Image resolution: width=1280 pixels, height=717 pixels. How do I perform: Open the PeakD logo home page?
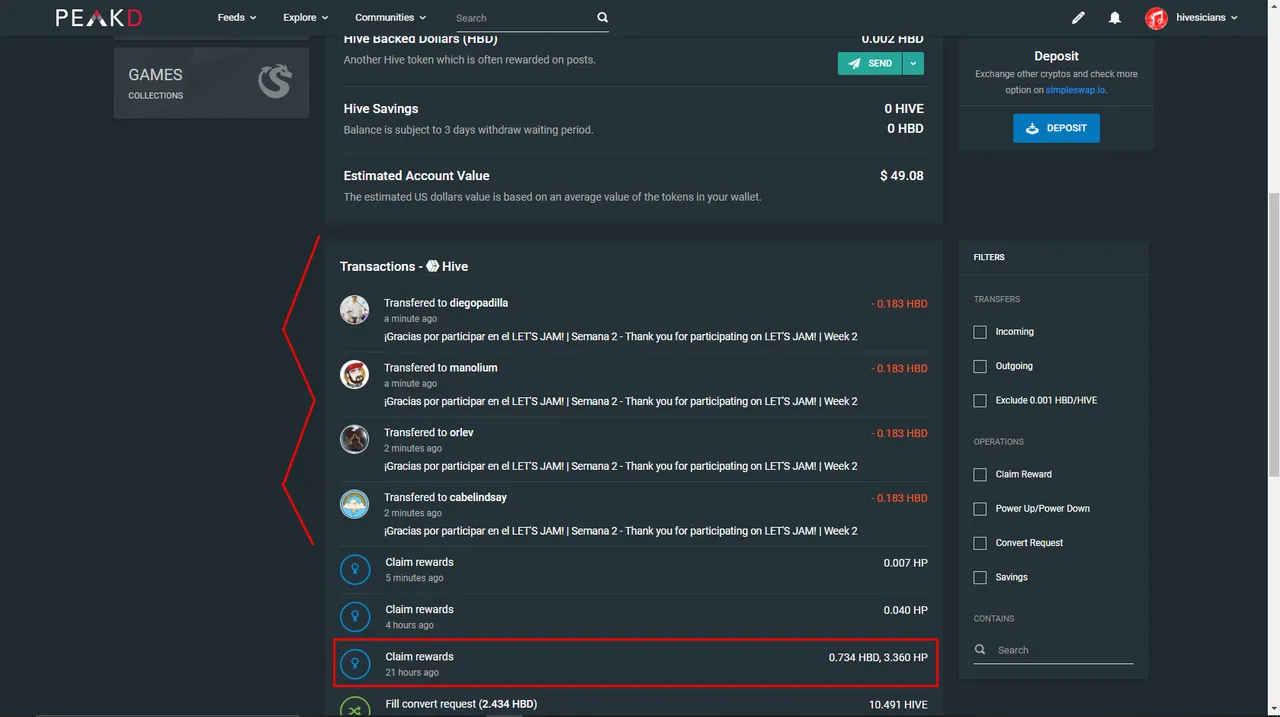tap(99, 17)
